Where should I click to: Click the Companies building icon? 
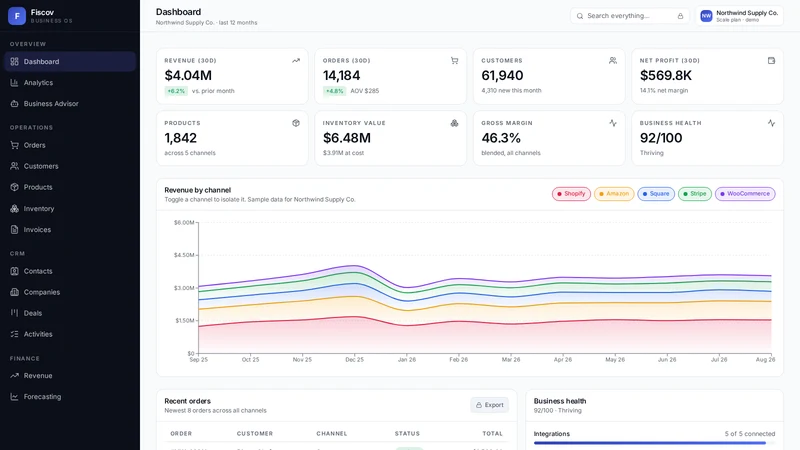[x=14, y=292]
